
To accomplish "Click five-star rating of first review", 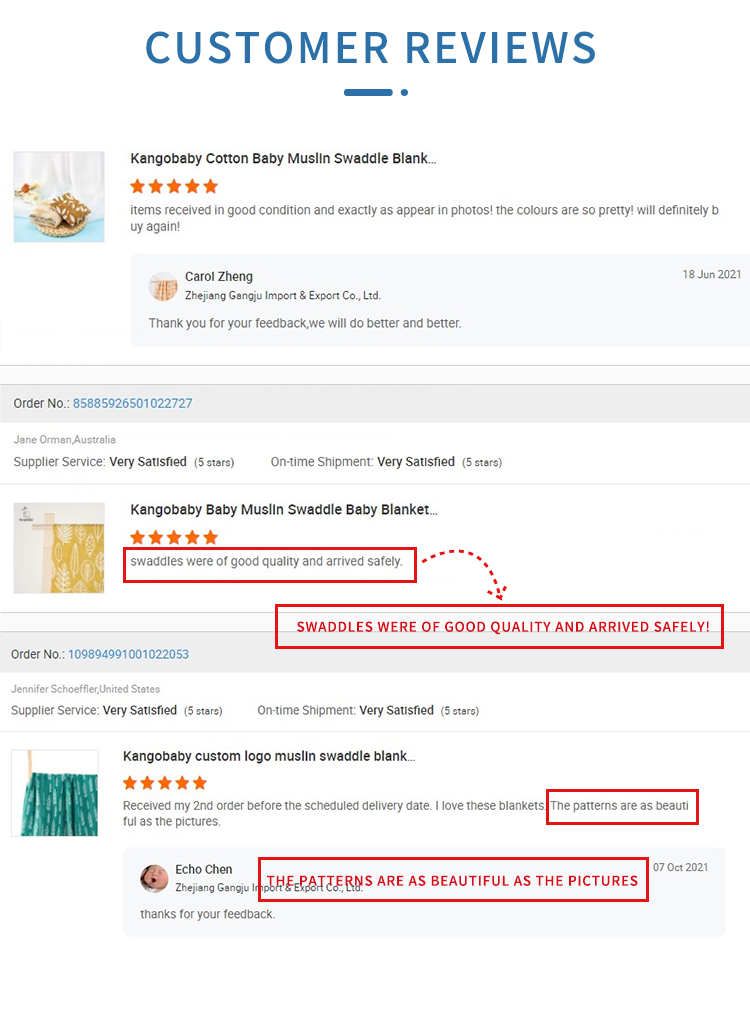I will click(174, 186).
